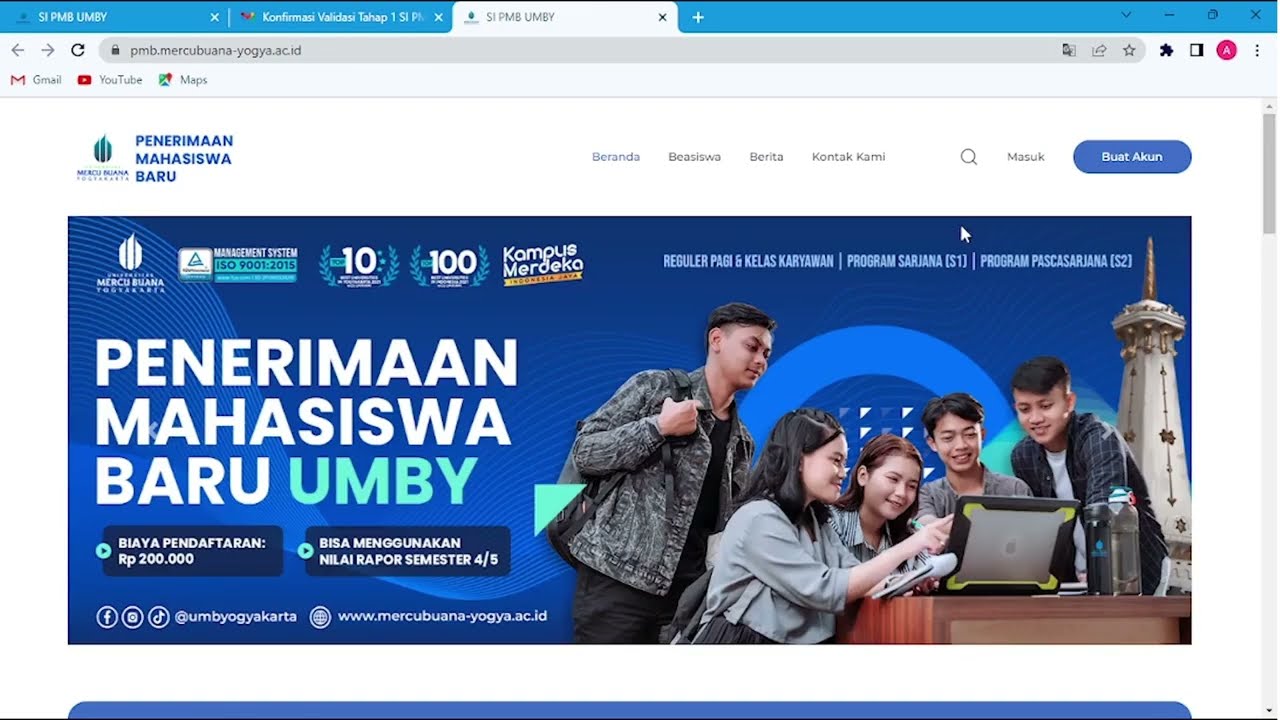Open Google Translate icon in address bar
The height and width of the screenshot is (720, 1280).
(1069, 50)
